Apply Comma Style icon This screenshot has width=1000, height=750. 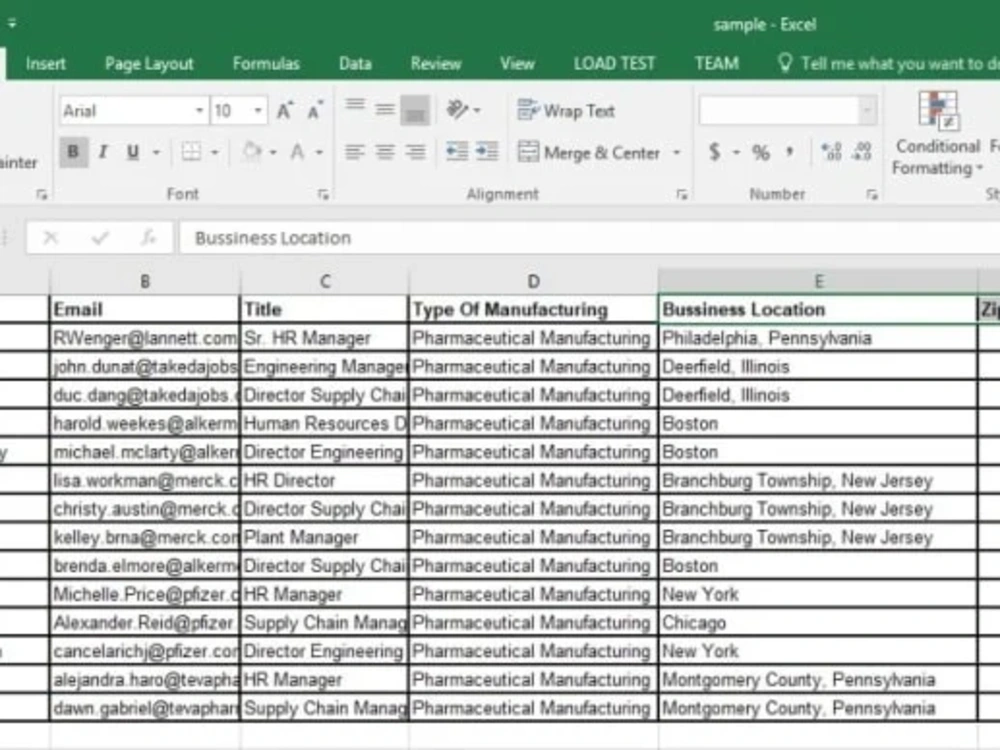(x=790, y=152)
